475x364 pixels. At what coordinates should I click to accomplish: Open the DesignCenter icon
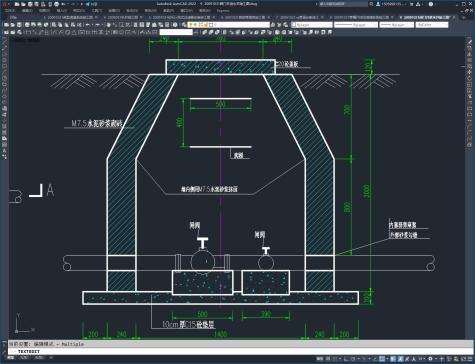pos(142,25)
